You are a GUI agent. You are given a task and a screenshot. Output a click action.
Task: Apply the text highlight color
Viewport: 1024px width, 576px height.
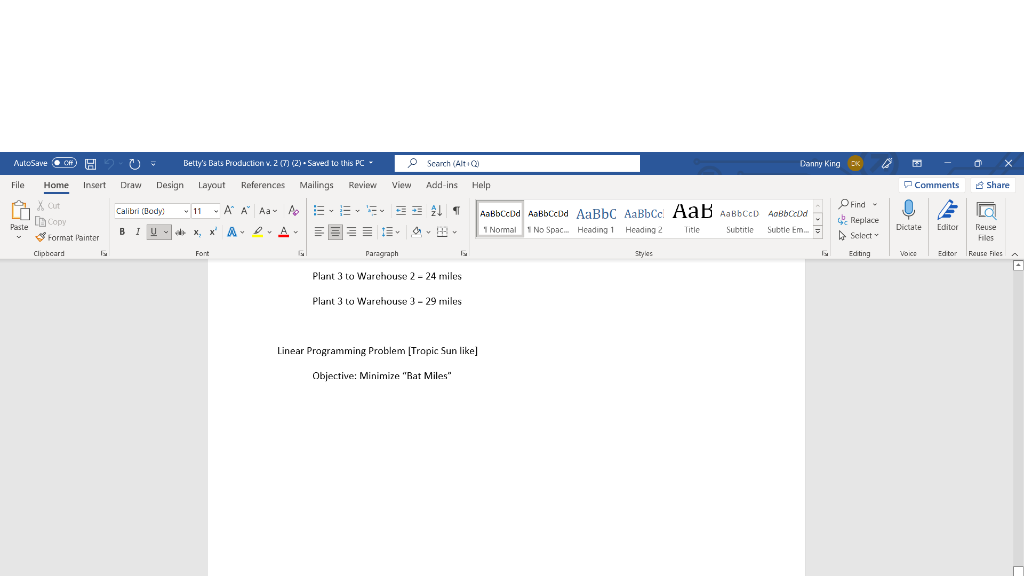point(258,232)
